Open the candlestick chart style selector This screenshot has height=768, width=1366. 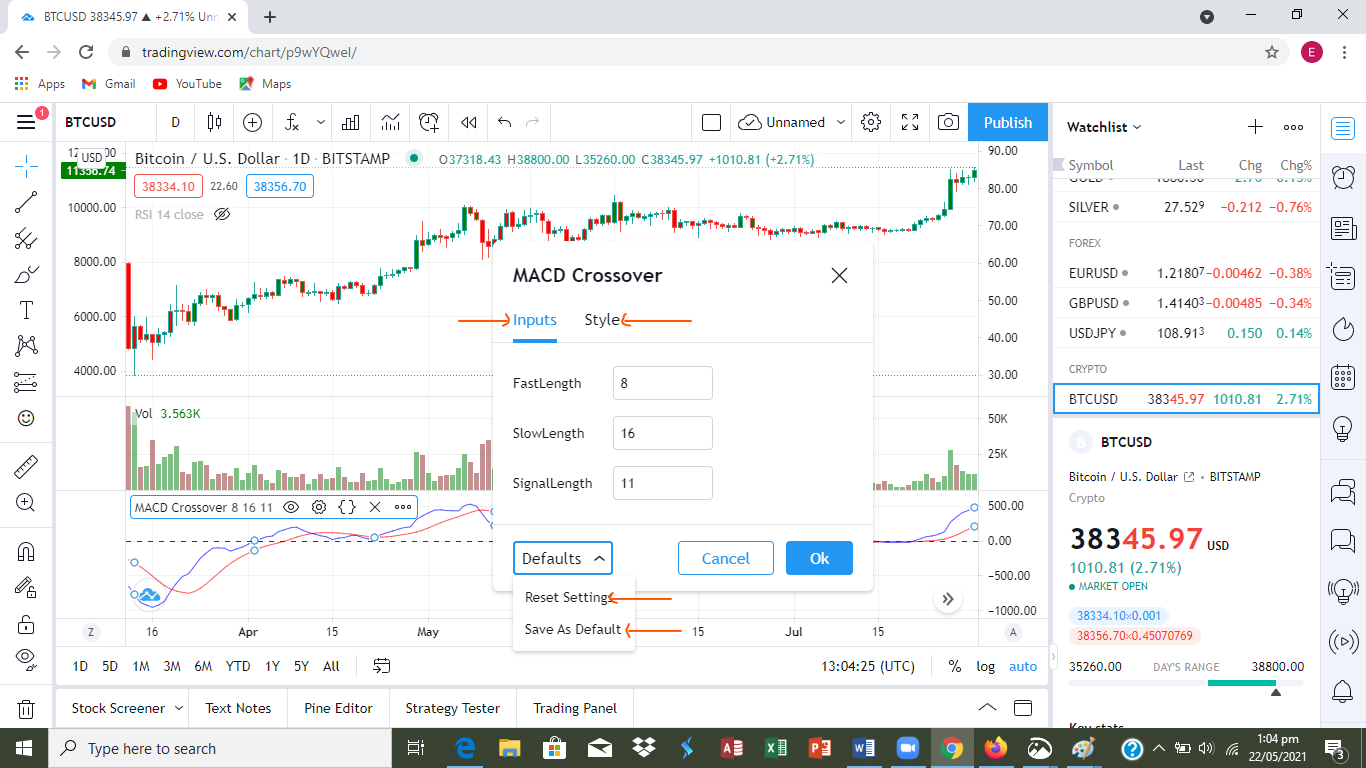click(214, 122)
